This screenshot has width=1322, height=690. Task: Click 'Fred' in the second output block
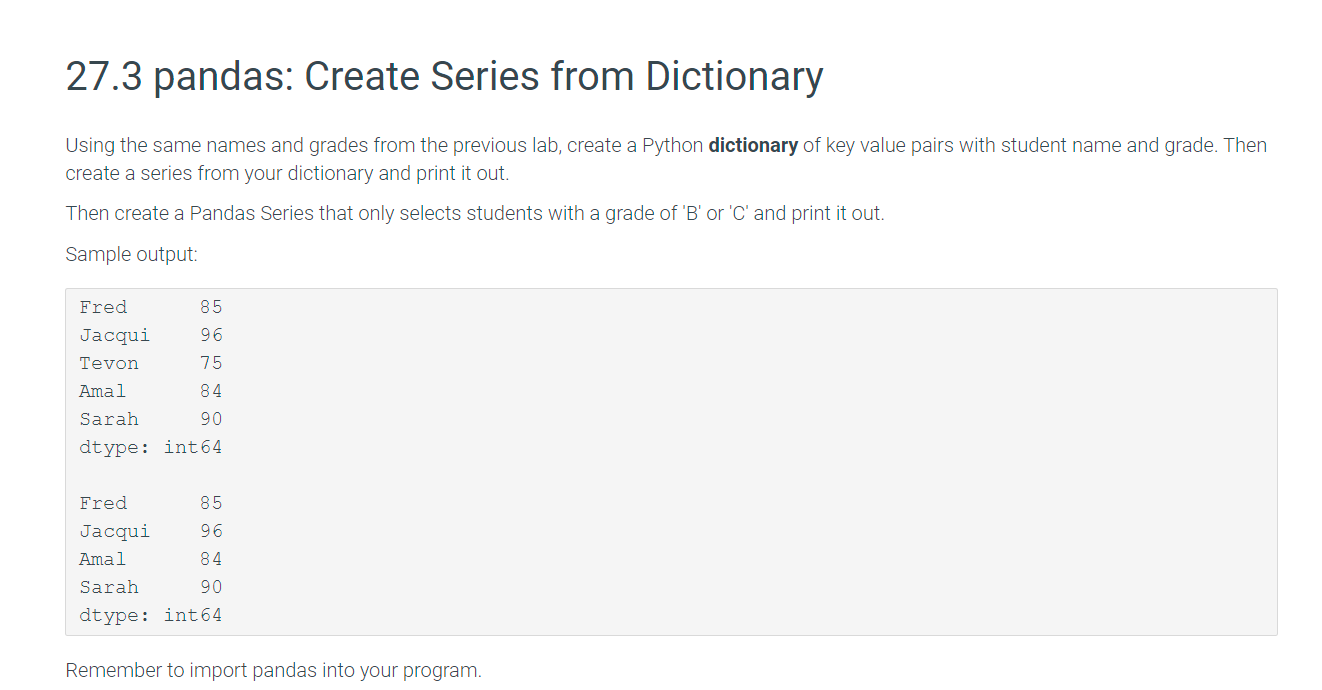[103, 503]
